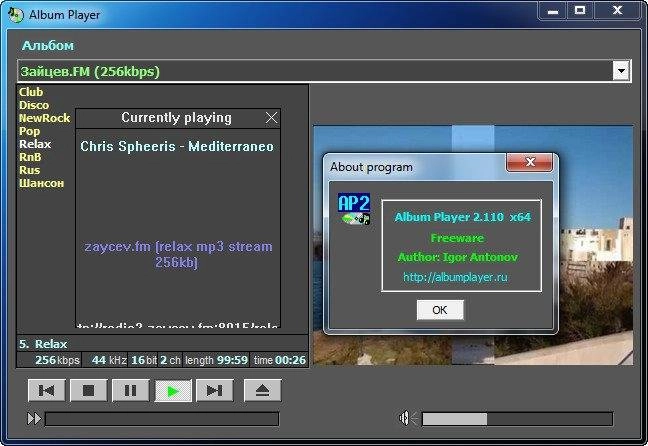Select the Rus station
648x446 pixels.
(x=30, y=170)
